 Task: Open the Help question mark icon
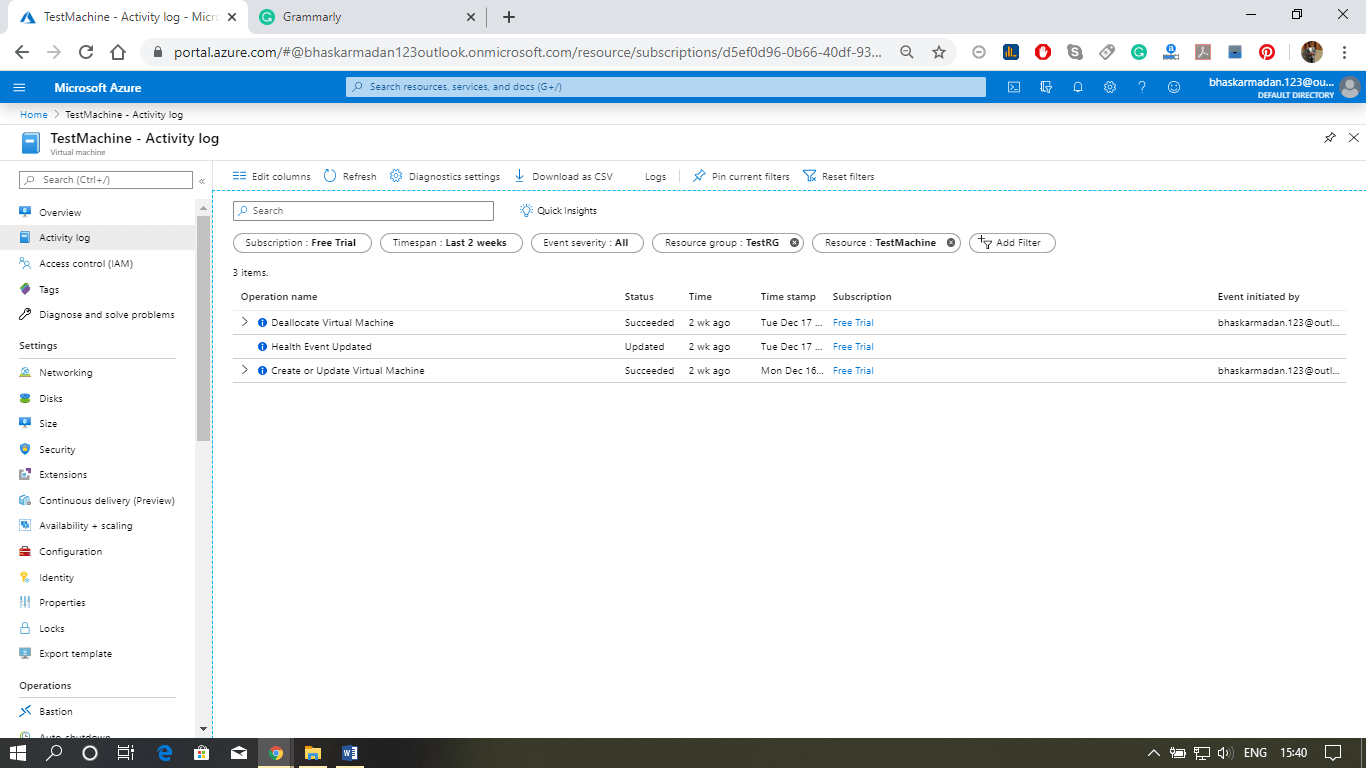coord(1142,87)
